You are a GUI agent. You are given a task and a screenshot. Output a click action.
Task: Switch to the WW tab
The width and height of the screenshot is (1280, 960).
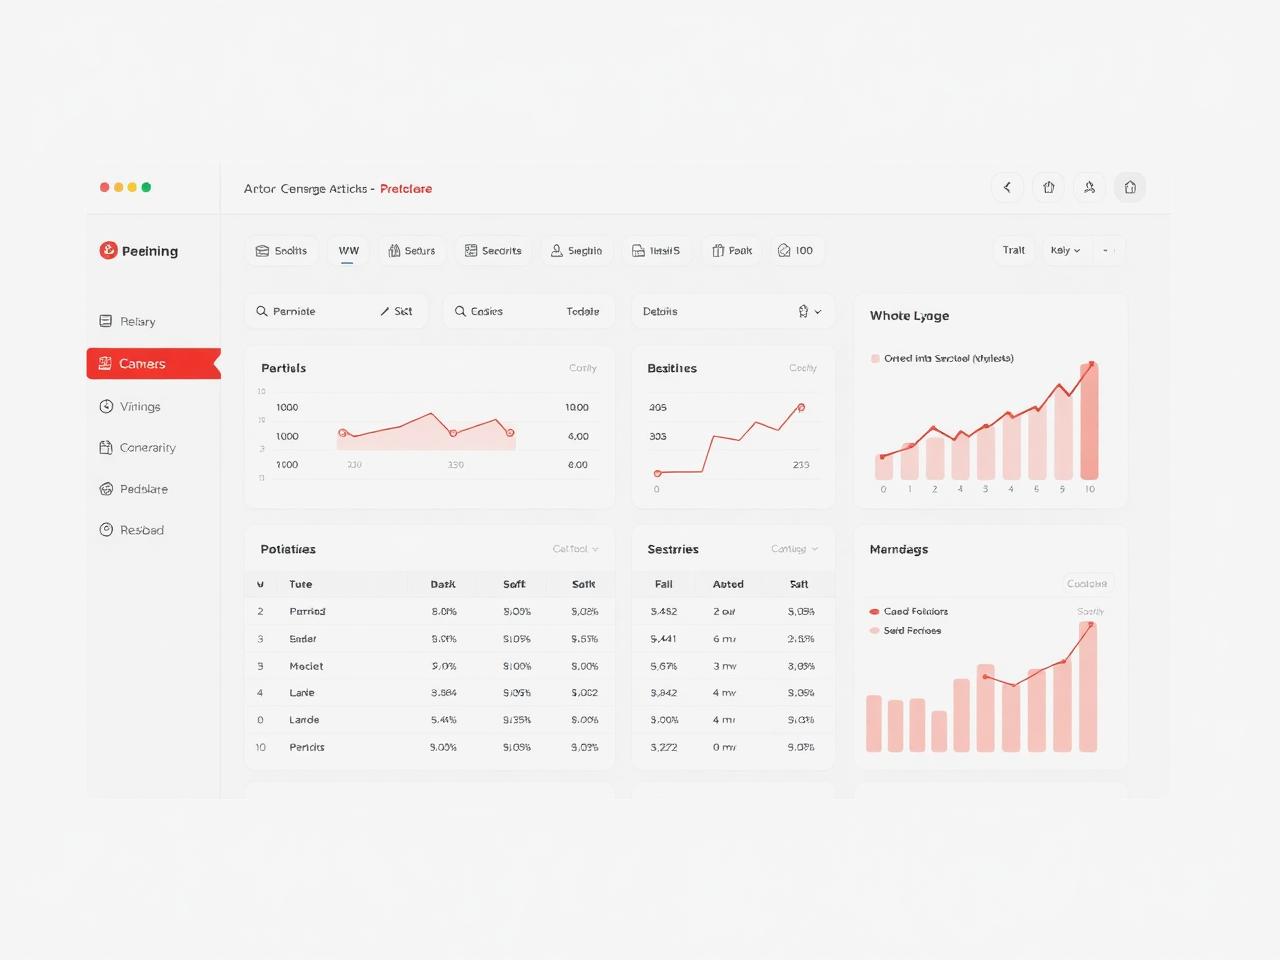pos(348,251)
